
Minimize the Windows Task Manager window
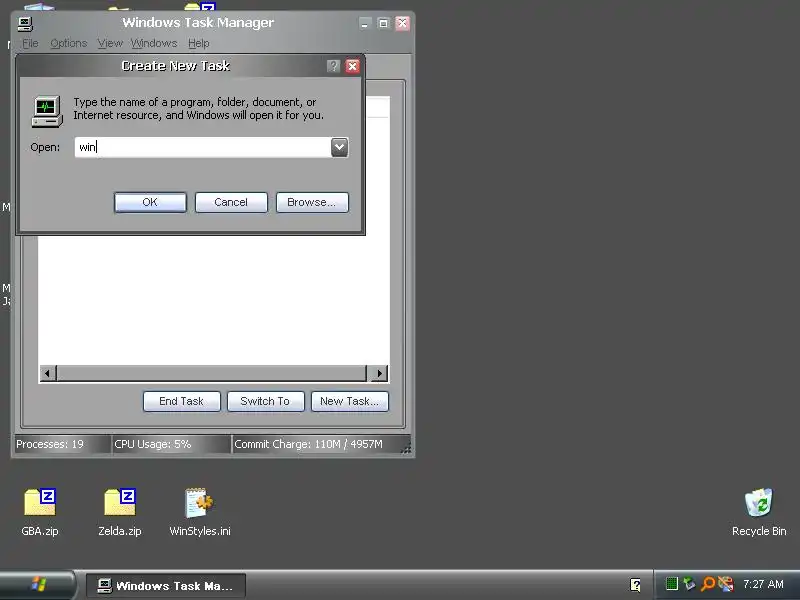[x=365, y=23]
